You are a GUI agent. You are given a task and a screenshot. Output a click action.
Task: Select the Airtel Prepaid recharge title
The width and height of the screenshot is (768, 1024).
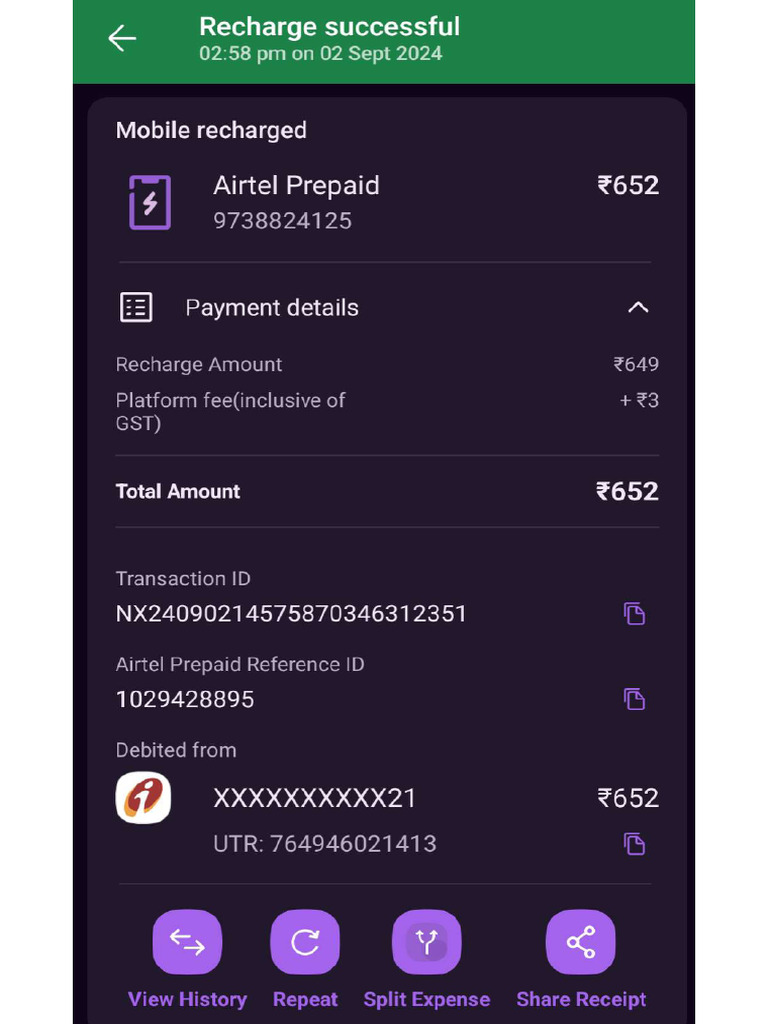click(296, 185)
